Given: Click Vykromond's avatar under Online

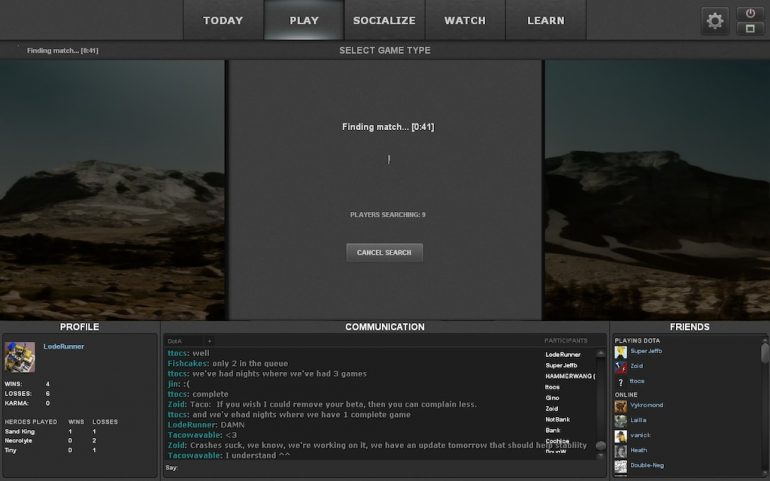Looking at the screenshot, I should coord(621,405).
